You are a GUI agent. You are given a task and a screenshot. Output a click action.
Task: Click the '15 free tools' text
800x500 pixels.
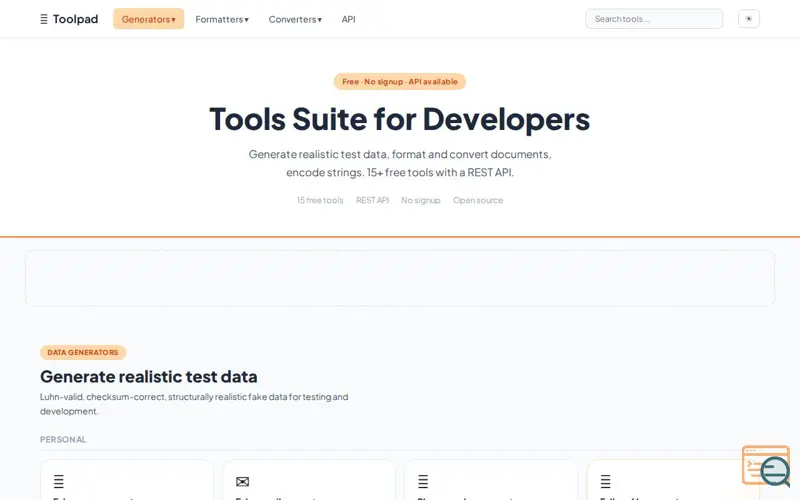pos(320,200)
